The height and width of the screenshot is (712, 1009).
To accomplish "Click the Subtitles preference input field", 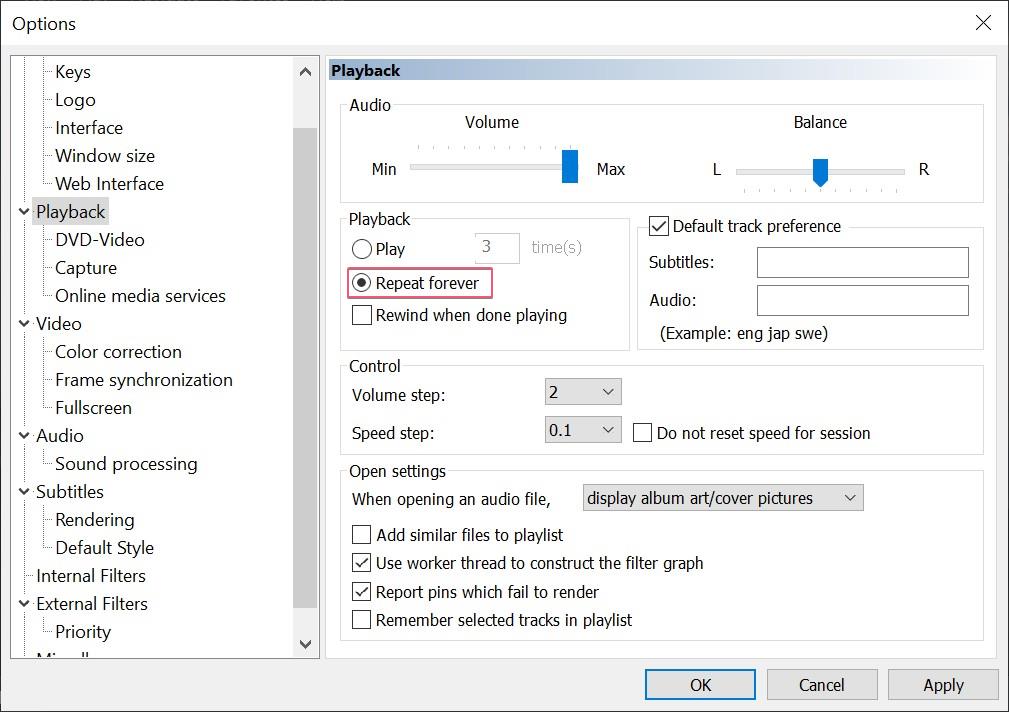I will (861, 262).
